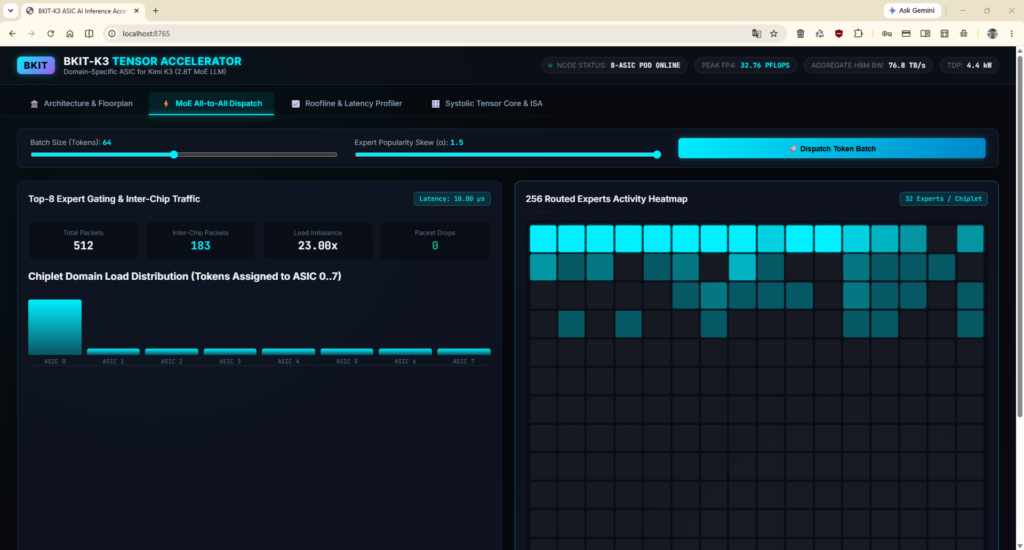Select the MoE All-to-All Dispatch tab
1024x550 pixels.
(212, 104)
